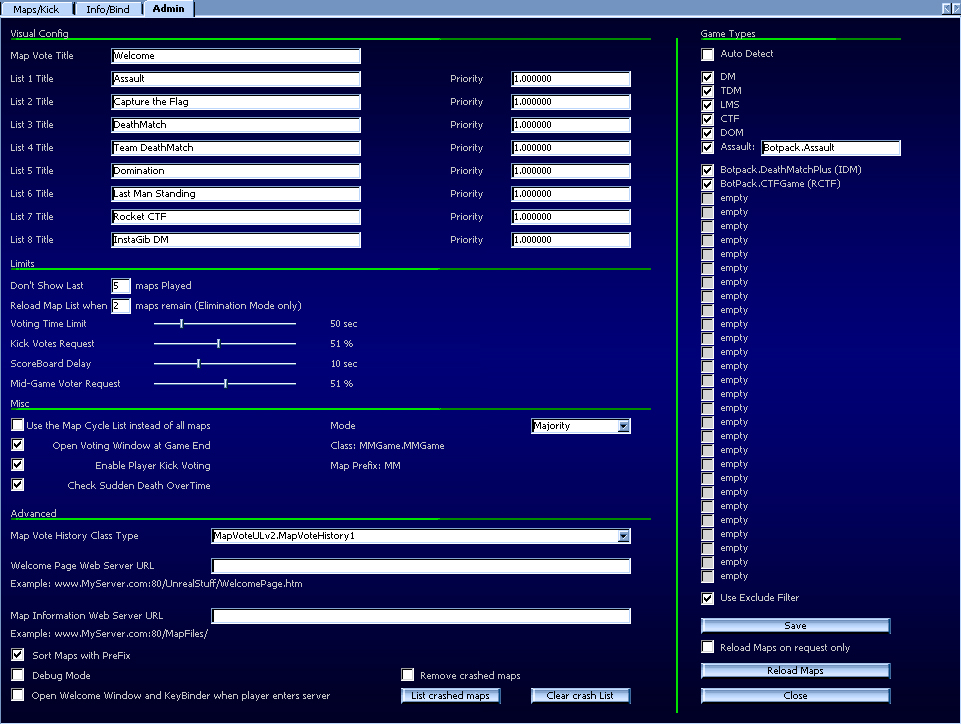Disable Botpack.CTFGame (RCTF) filter
The image size is (961, 724).
pyautogui.click(x=707, y=183)
